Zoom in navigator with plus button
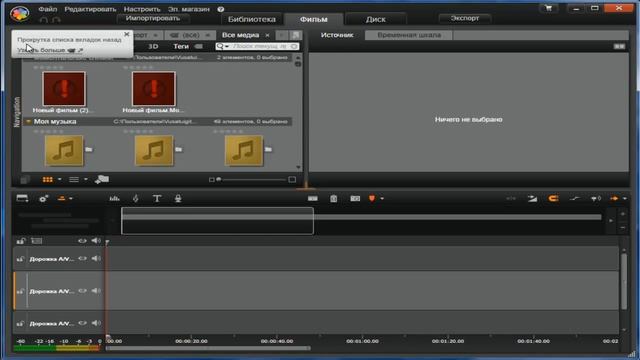Screen dimensions: 640x360 pos(623,214)
